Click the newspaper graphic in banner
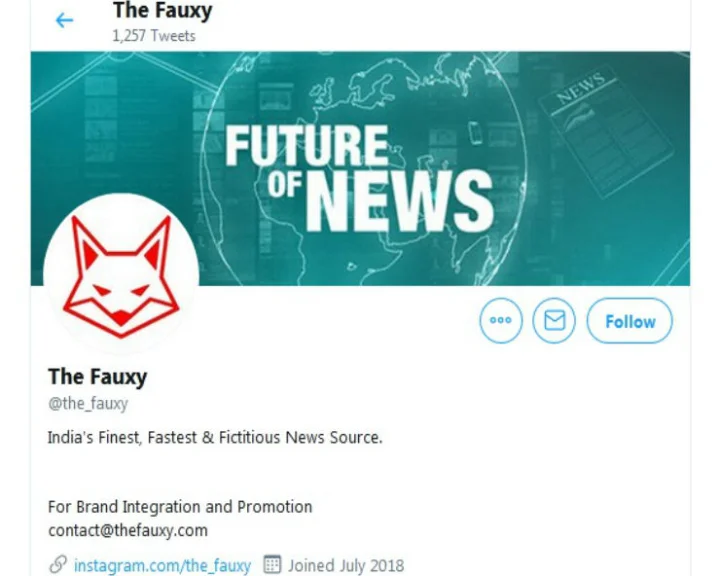 pos(605,133)
